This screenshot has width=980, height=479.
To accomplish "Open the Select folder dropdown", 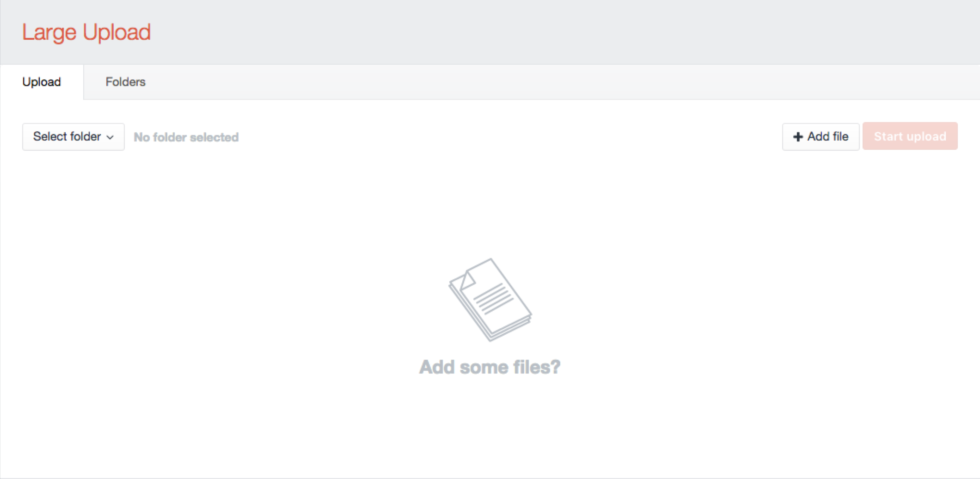I will (74, 137).
